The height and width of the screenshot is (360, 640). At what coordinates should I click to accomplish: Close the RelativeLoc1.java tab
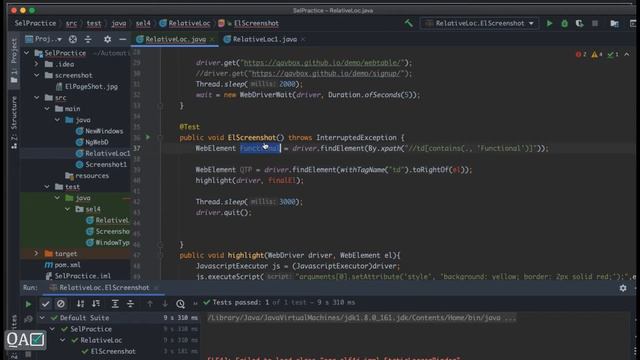[x=303, y=39]
